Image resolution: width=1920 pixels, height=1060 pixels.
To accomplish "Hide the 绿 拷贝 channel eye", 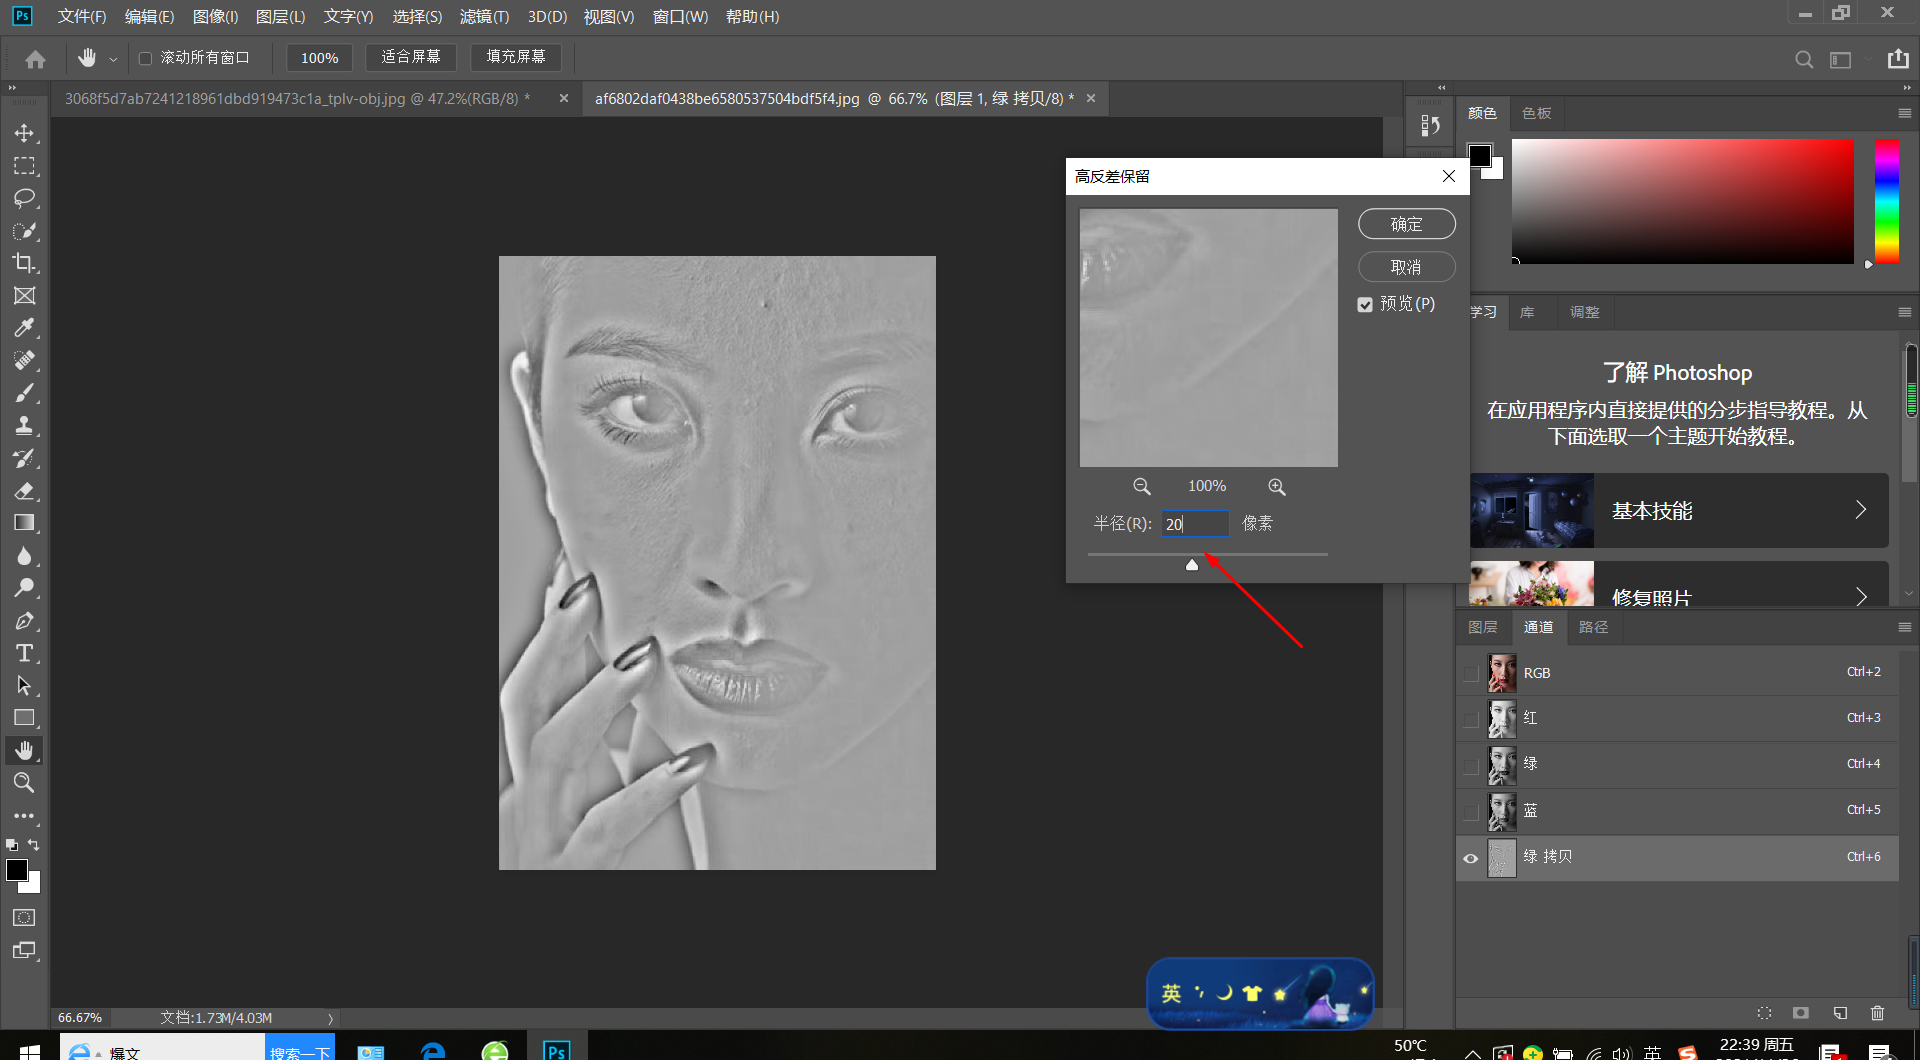I will click(1471, 858).
